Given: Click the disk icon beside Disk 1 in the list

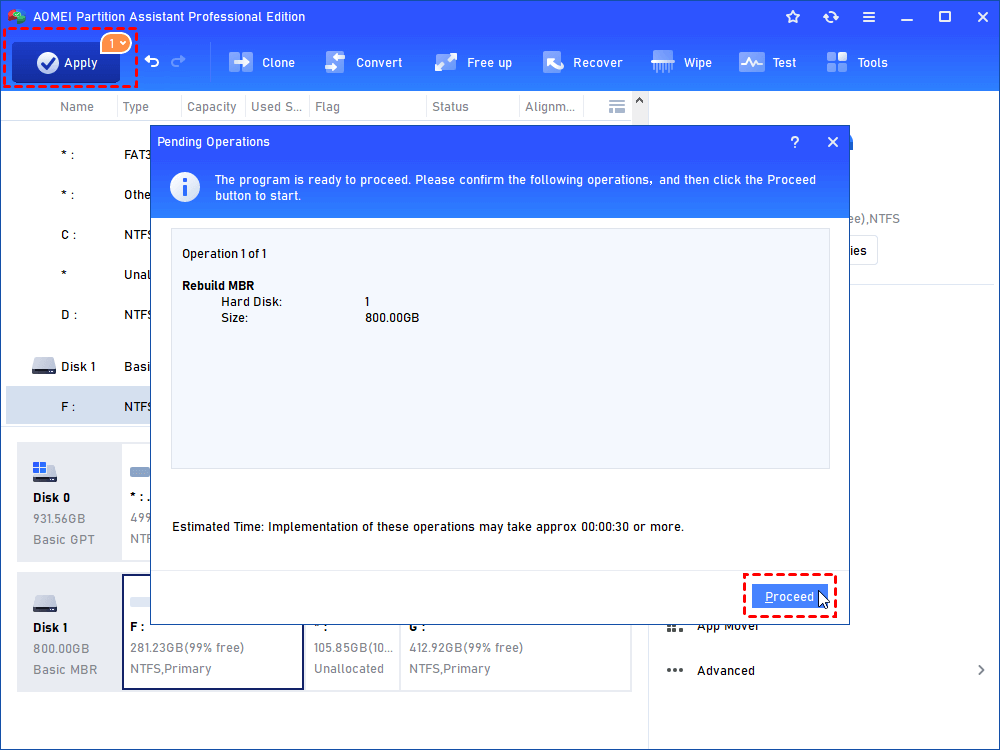Looking at the screenshot, I should [44, 366].
